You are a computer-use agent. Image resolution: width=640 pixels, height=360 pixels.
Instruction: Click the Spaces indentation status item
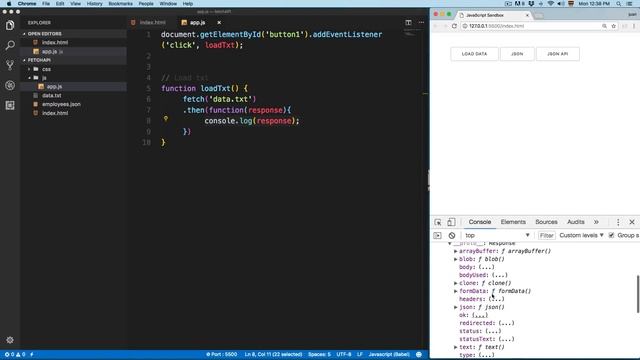pyautogui.click(x=319, y=354)
